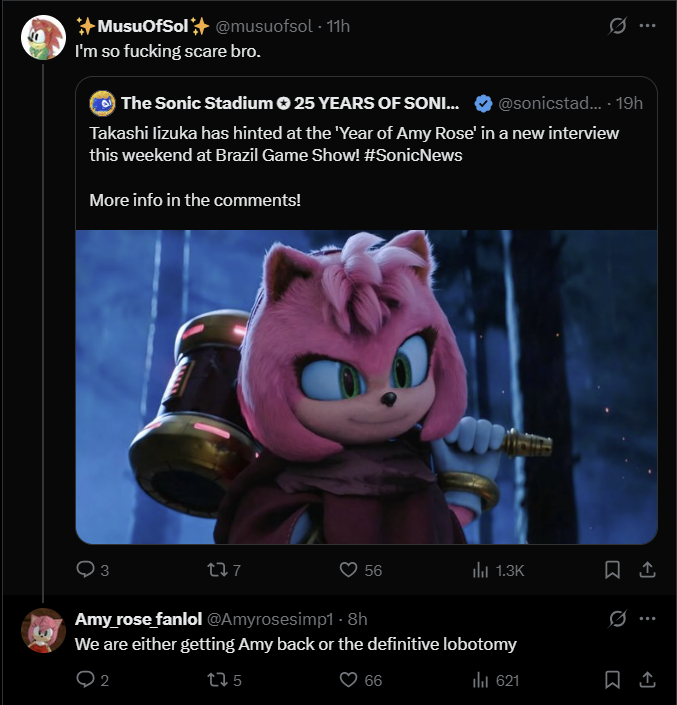Open more options on Amy_rose_fanlol's comment

(647, 618)
